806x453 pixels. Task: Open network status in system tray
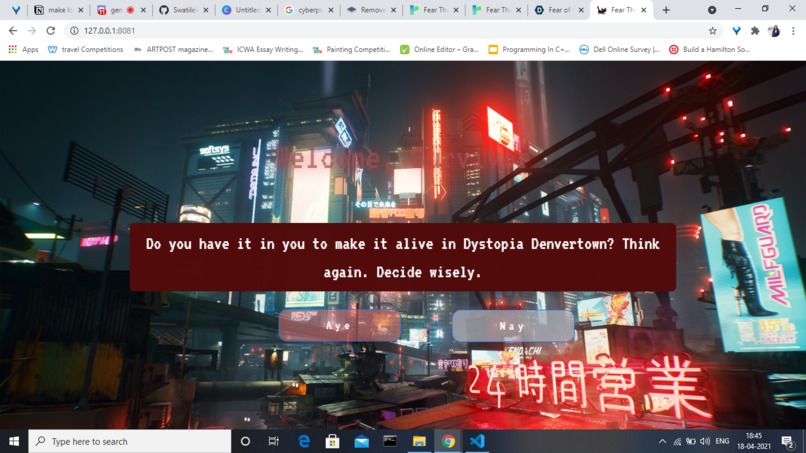tap(677, 441)
